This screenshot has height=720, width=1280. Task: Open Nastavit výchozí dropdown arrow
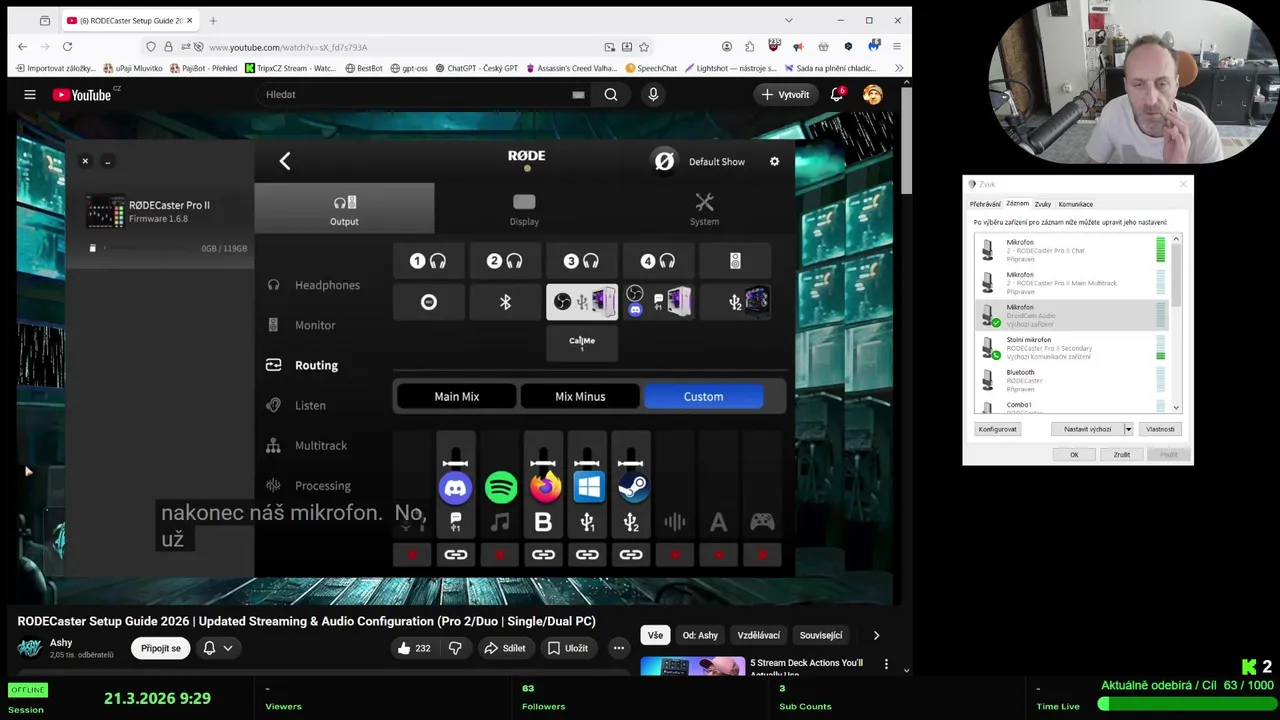point(1128,429)
